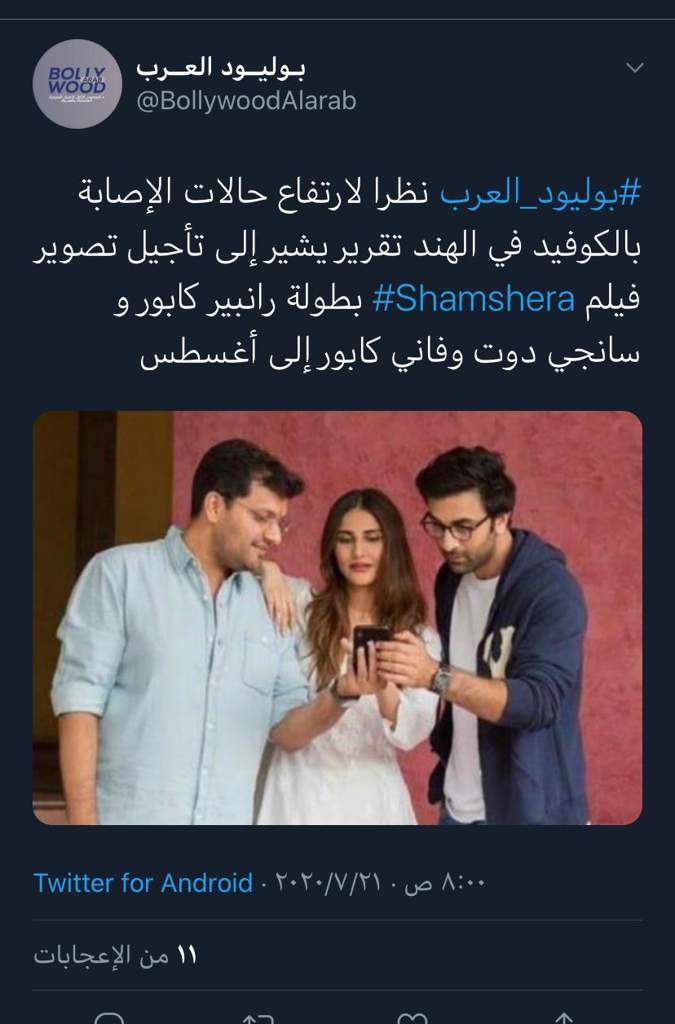This screenshot has height=1024, width=675.
Task: Click the ٢٠٢٠/٧/٢١ tweet date
Action: click(328, 883)
